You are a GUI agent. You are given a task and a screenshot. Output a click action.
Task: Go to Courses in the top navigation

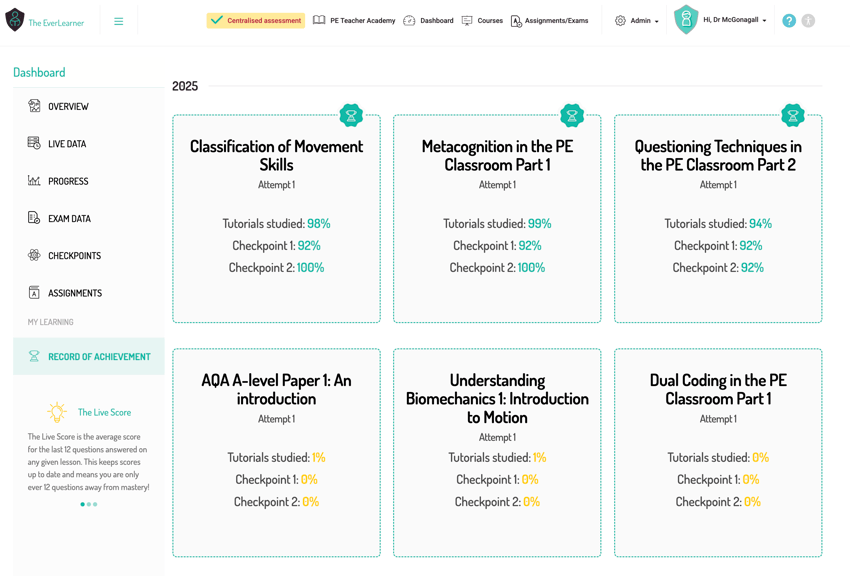[482, 21]
